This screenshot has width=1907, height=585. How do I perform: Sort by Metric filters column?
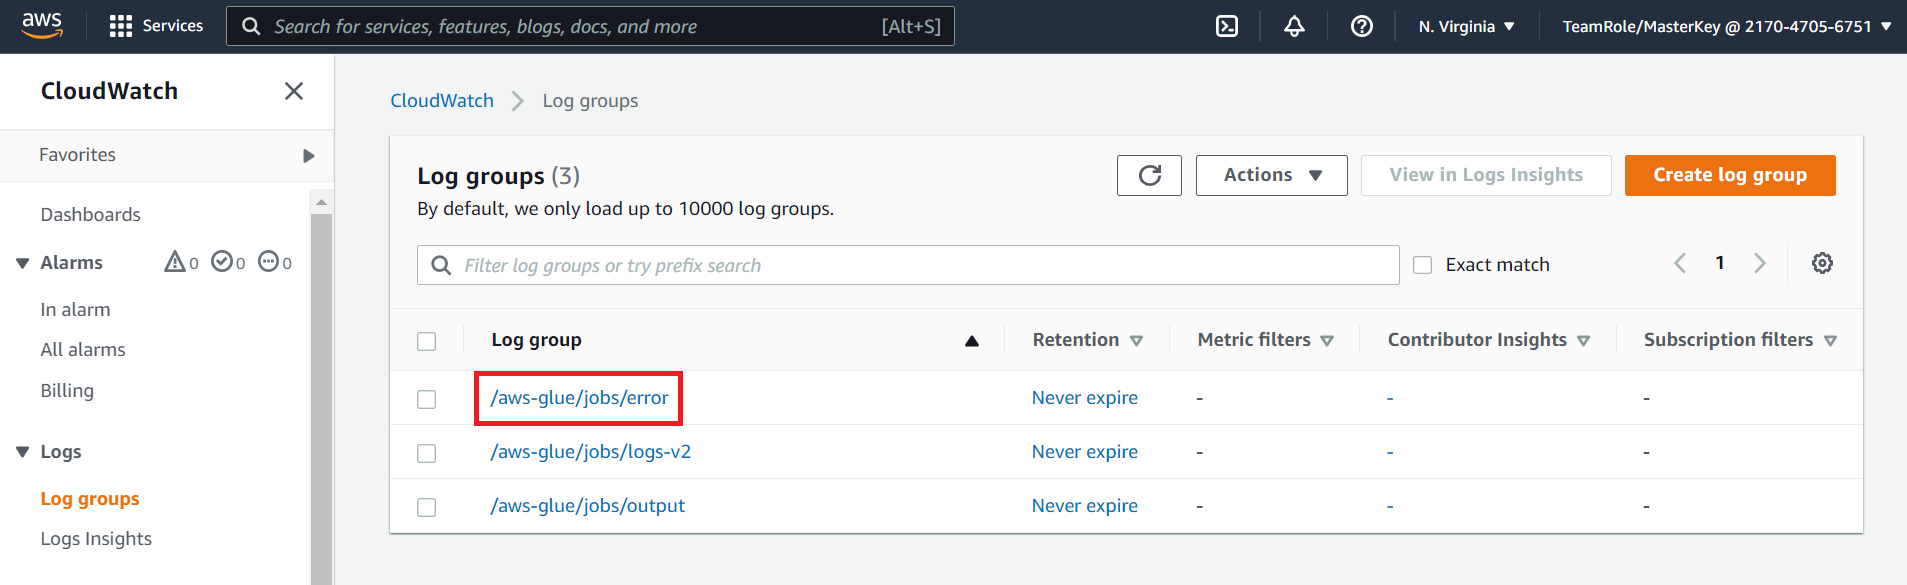[1265, 340]
